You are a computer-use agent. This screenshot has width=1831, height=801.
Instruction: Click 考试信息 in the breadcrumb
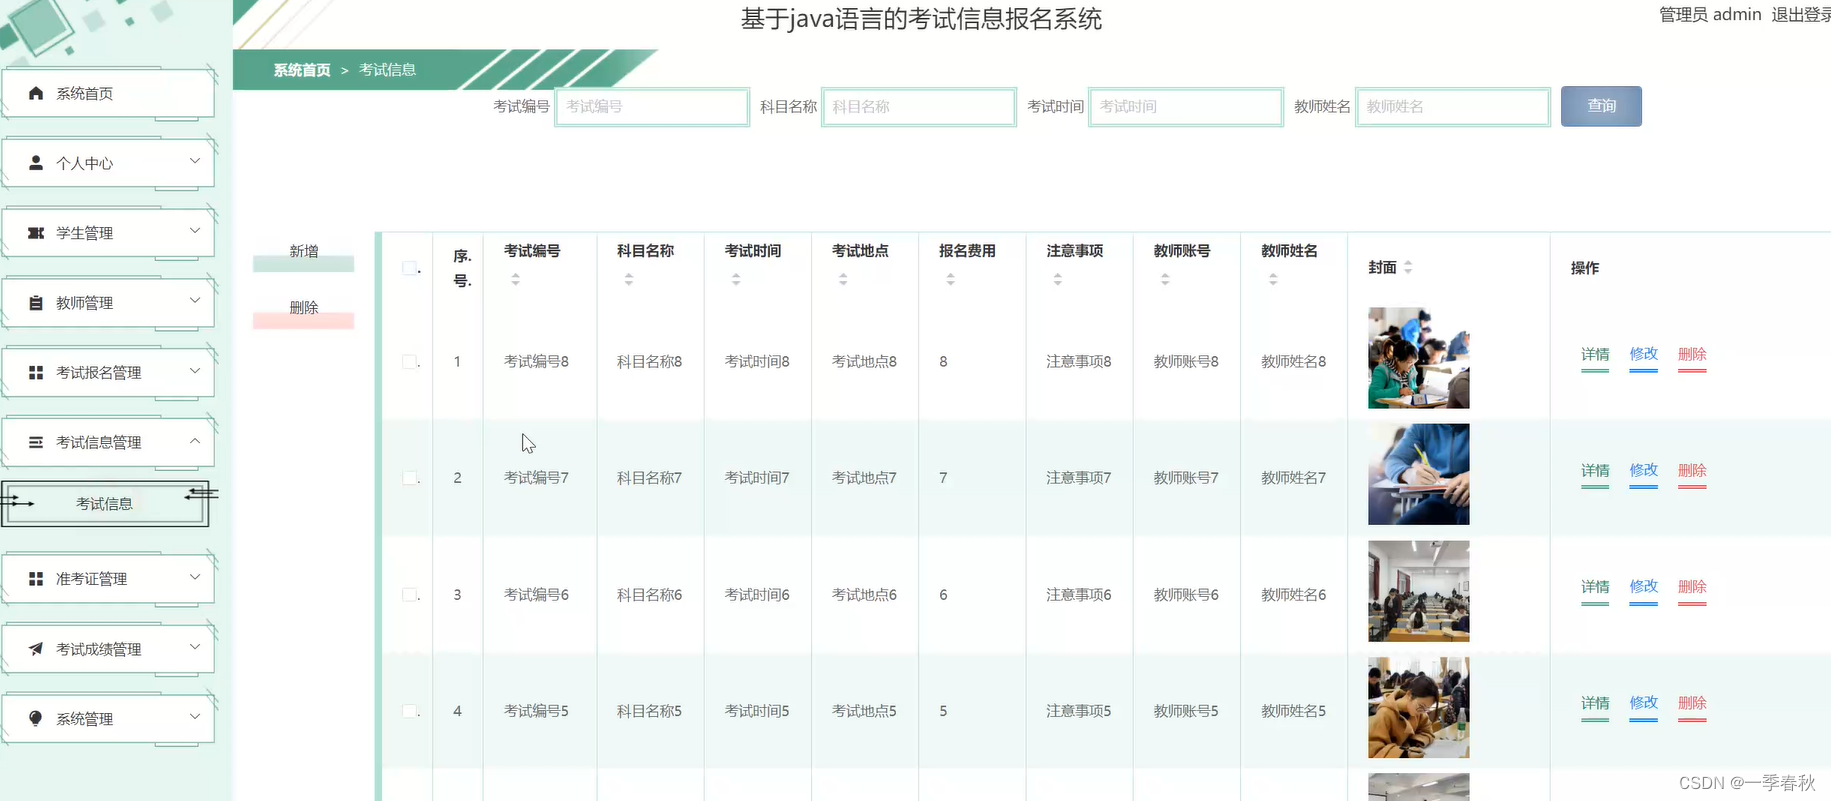(387, 70)
